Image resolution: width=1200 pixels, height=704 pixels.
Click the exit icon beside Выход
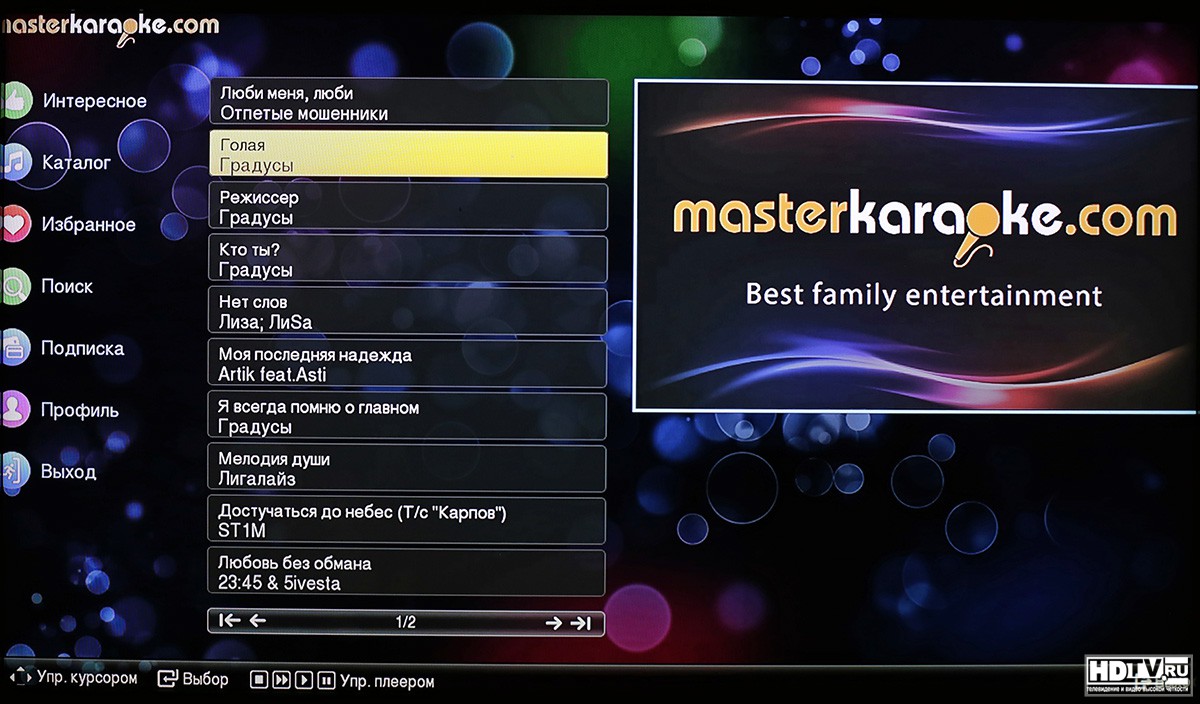pos(15,472)
